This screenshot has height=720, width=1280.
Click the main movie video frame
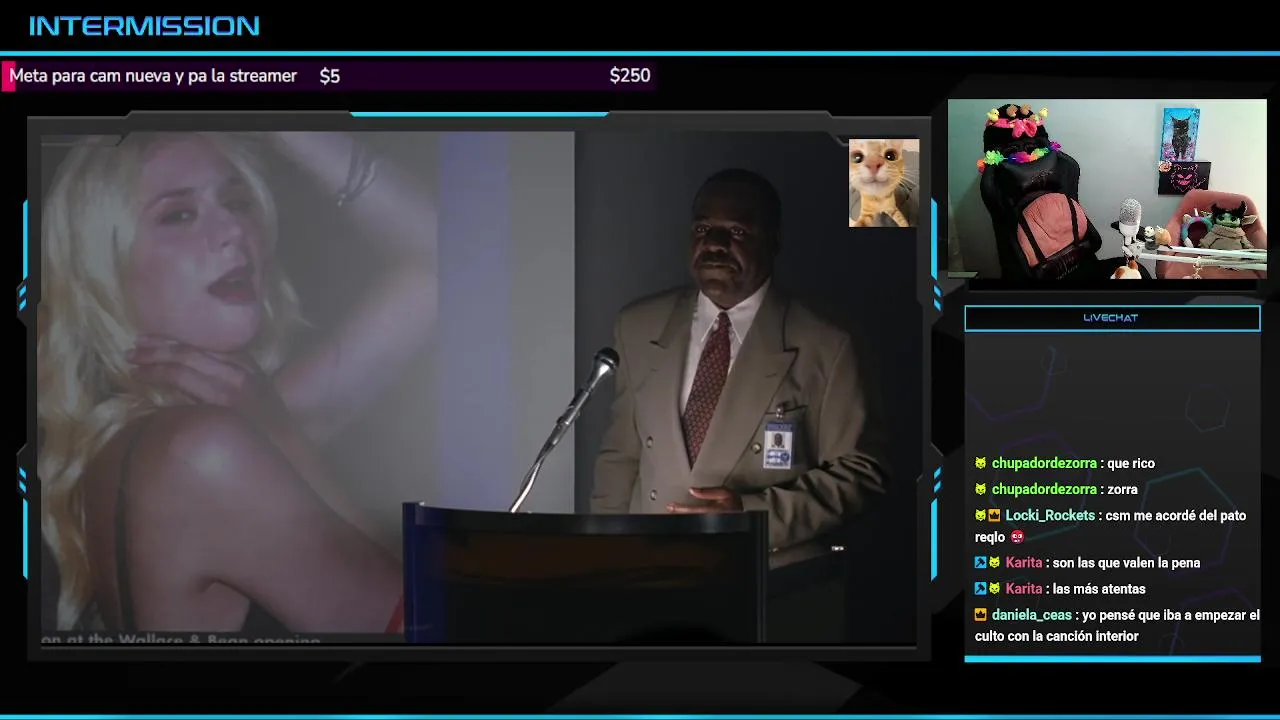coord(478,388)
